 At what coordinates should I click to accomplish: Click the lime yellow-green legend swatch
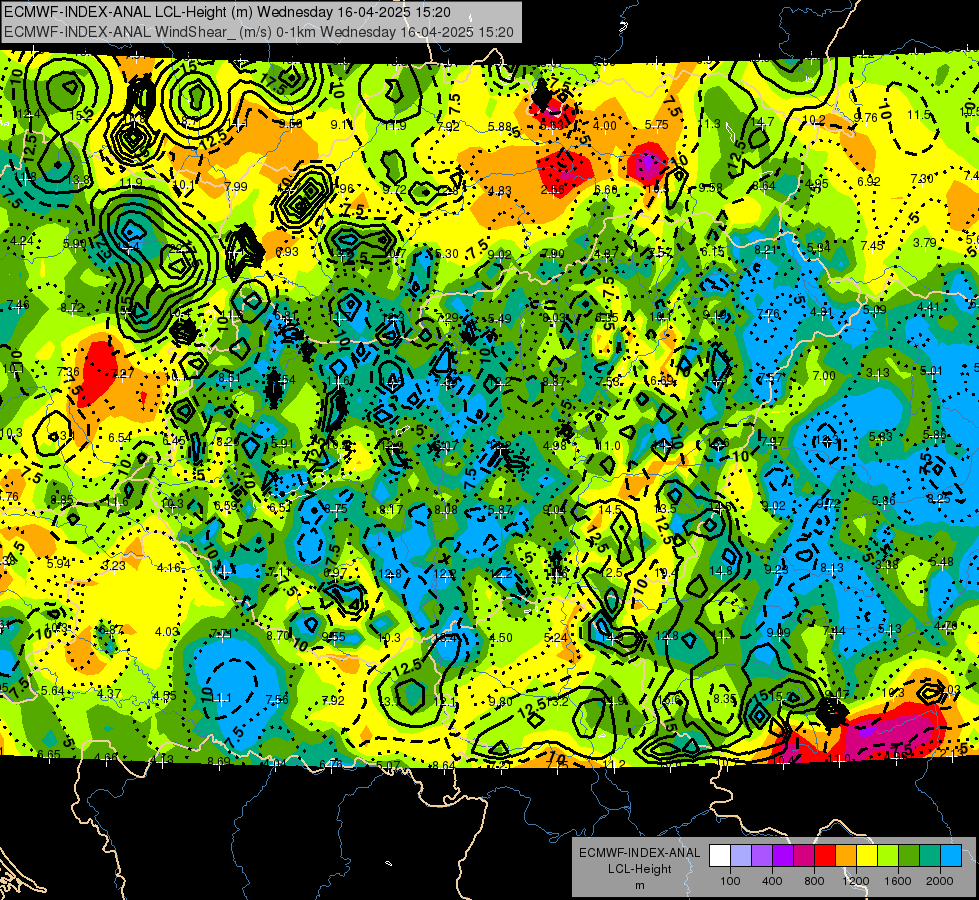[x=887, y=856]
